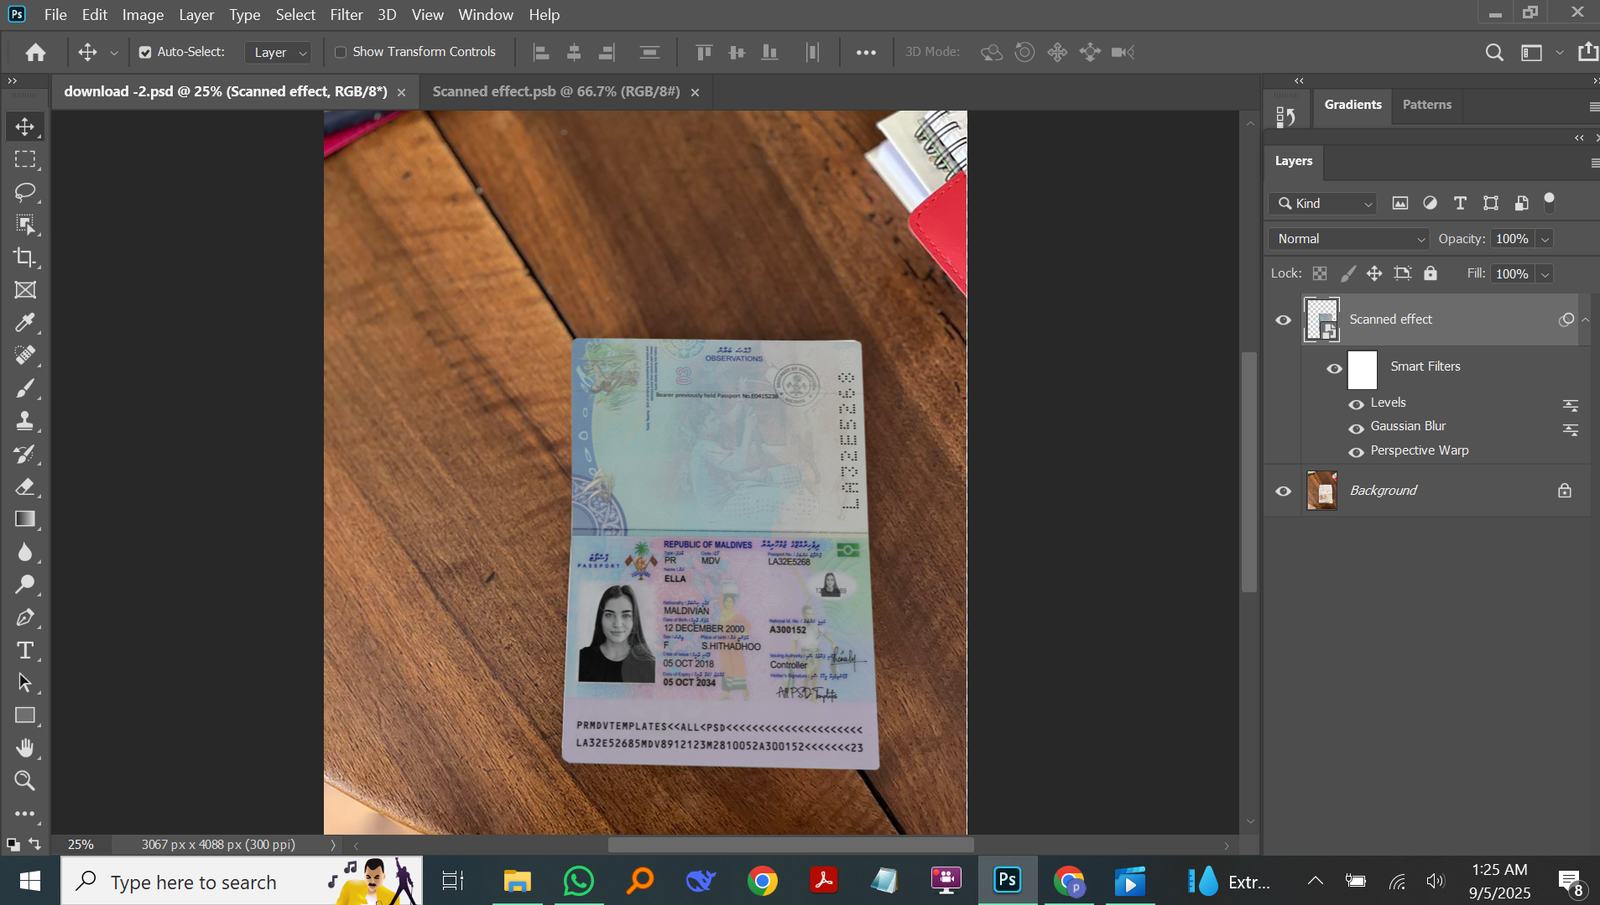Click the Scanned effect layer thumbnail
Viewport: 1600px width, 905px height.
click(1321, 320)
